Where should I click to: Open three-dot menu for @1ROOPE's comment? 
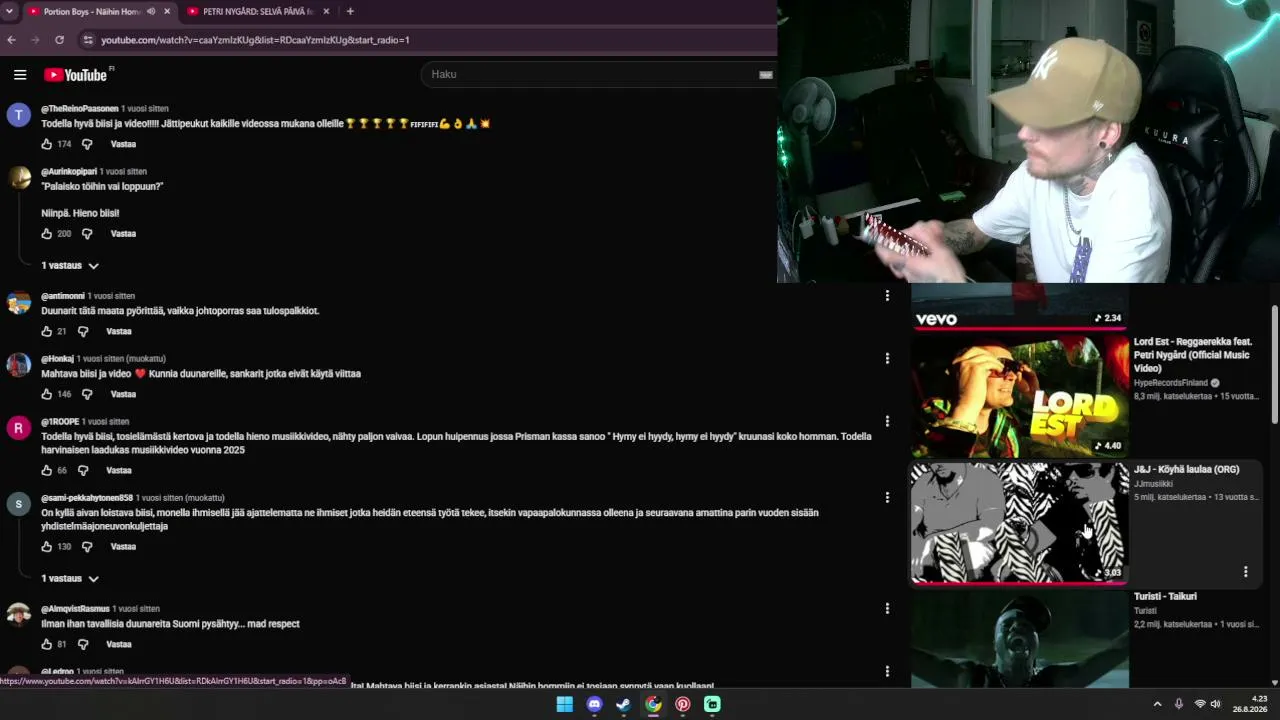(x=887, y=421)
